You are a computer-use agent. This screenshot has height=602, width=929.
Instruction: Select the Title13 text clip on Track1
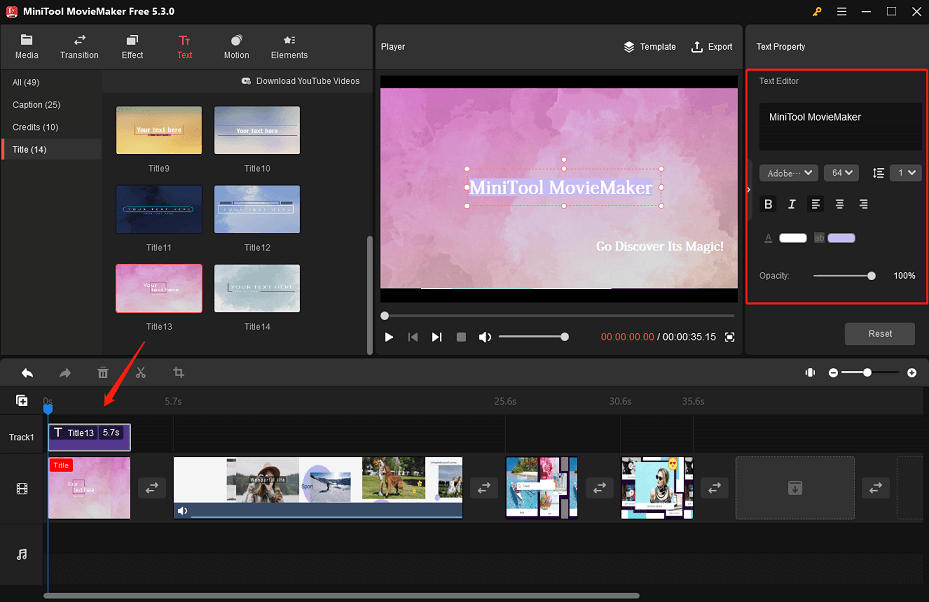click(89, 437)
